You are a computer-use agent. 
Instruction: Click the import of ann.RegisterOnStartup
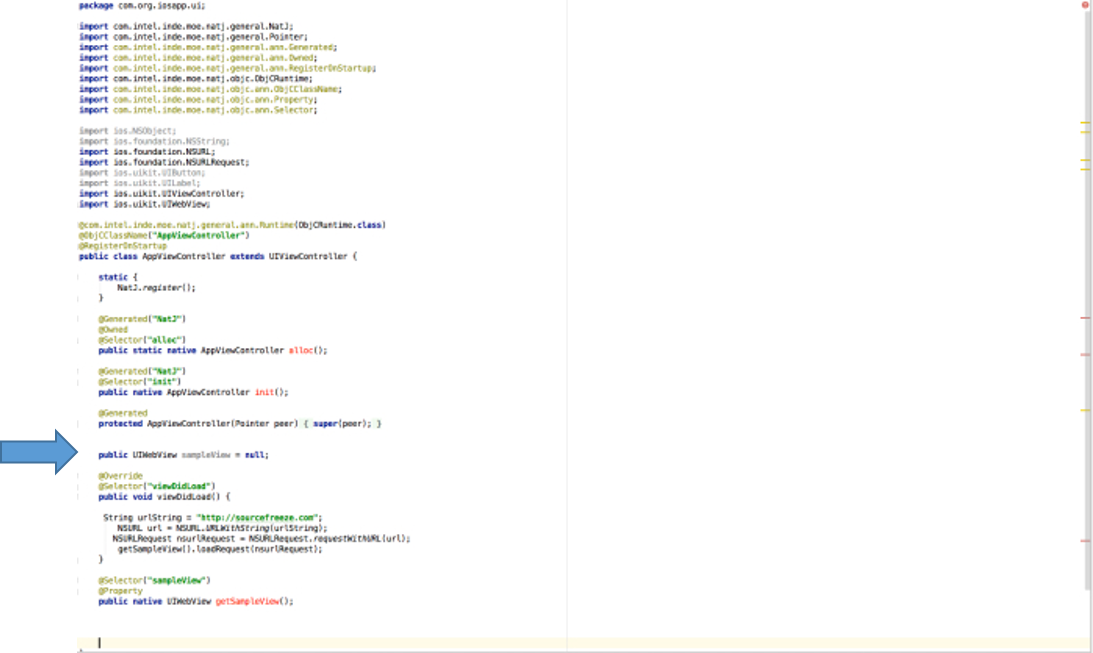click(x=227, y=68)
